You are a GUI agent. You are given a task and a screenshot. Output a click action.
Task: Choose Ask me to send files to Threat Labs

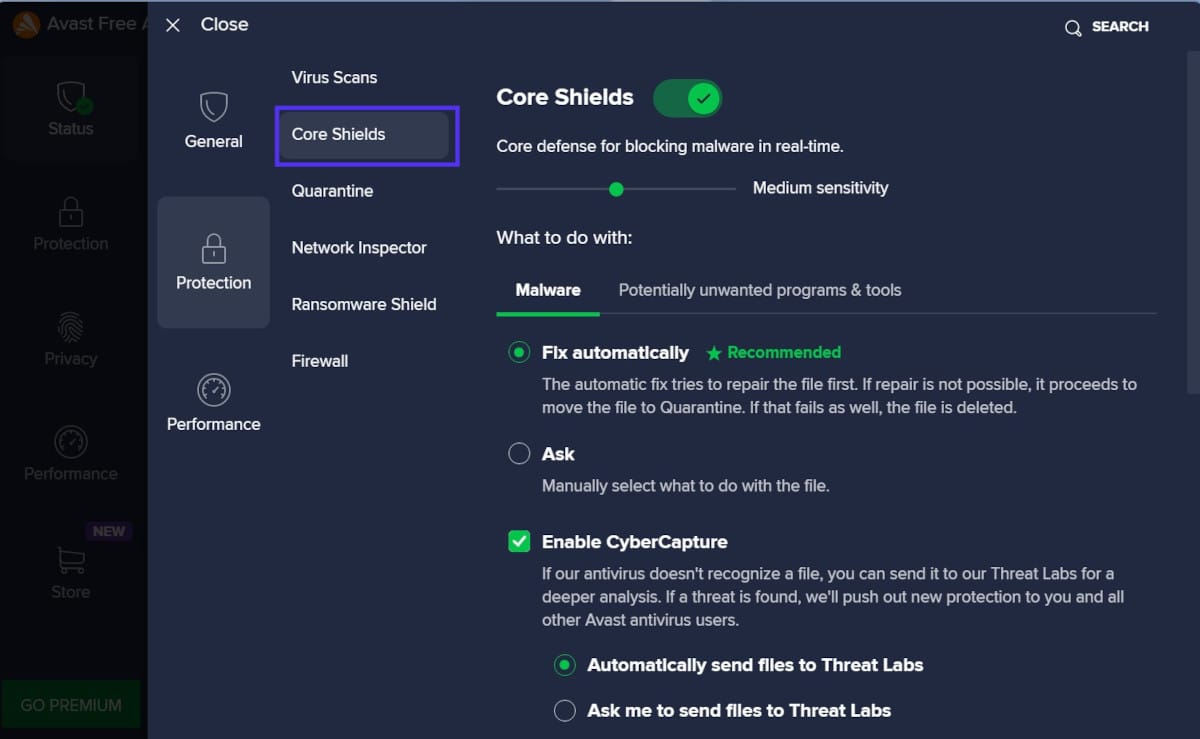(x=564, y=710)
